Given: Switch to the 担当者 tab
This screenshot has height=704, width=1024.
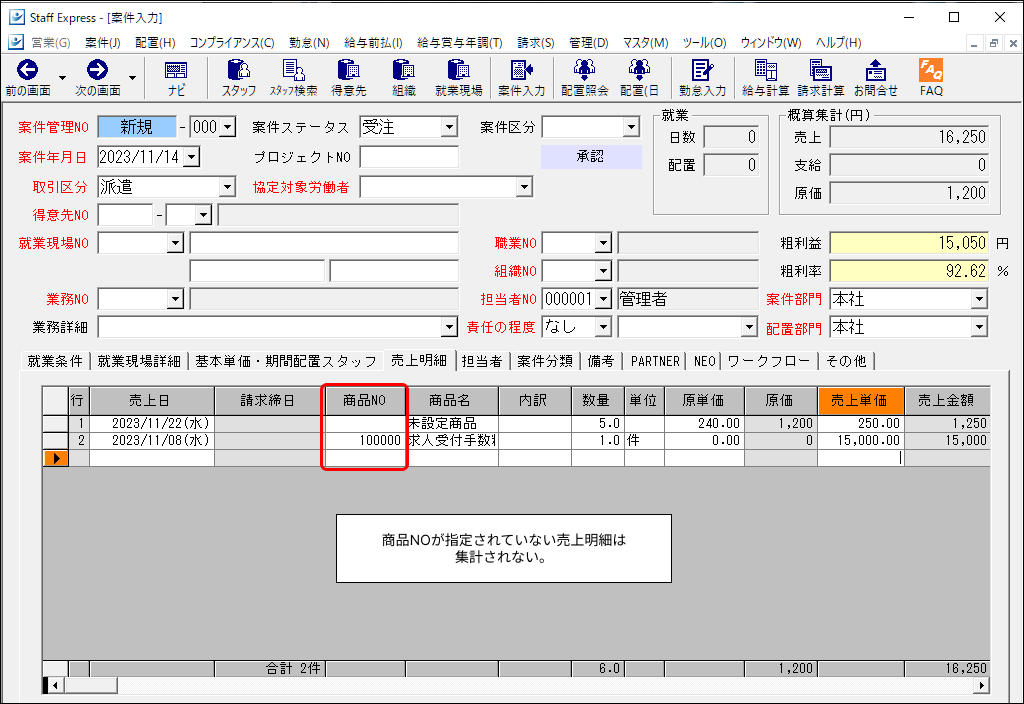Looking at the screenshot, I should point(482,361).
